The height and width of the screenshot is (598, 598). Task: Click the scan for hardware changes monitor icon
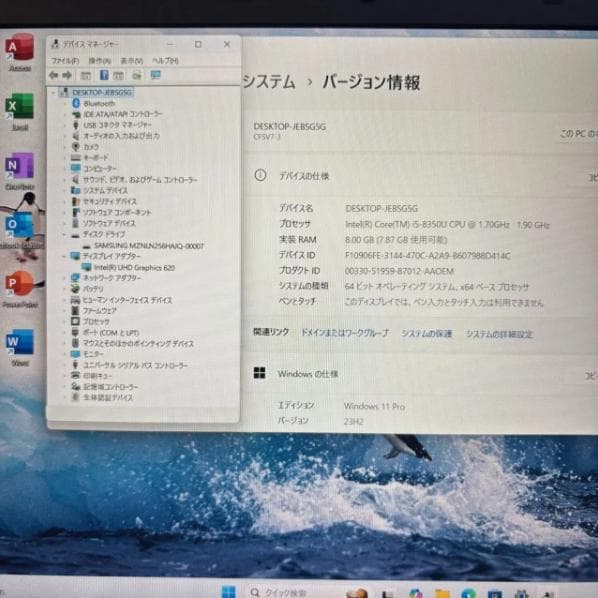pyautogui.click(x=155, y=75)
